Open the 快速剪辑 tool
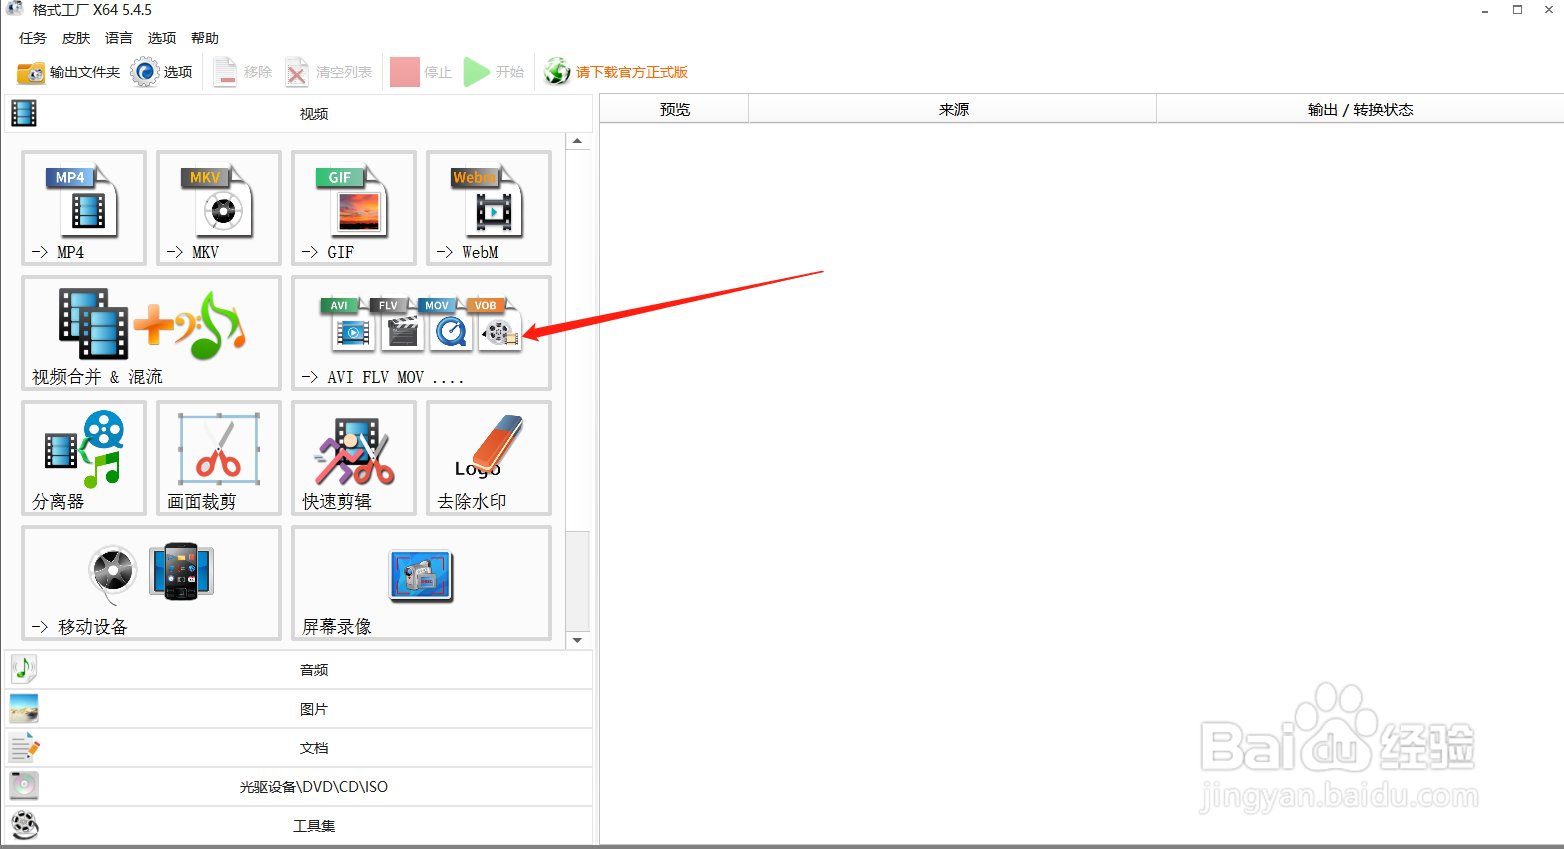This screenshot has width=1564, height=849. click(x=354, y=458)
